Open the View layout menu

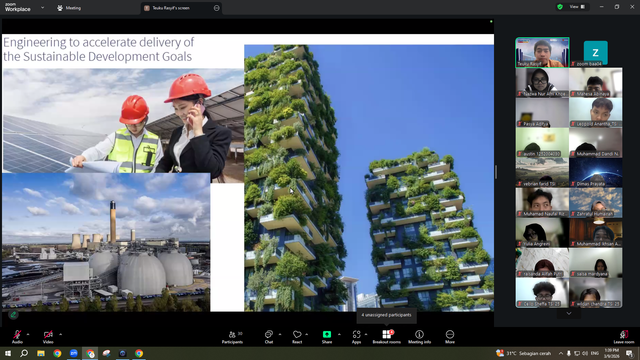(577, 7)
